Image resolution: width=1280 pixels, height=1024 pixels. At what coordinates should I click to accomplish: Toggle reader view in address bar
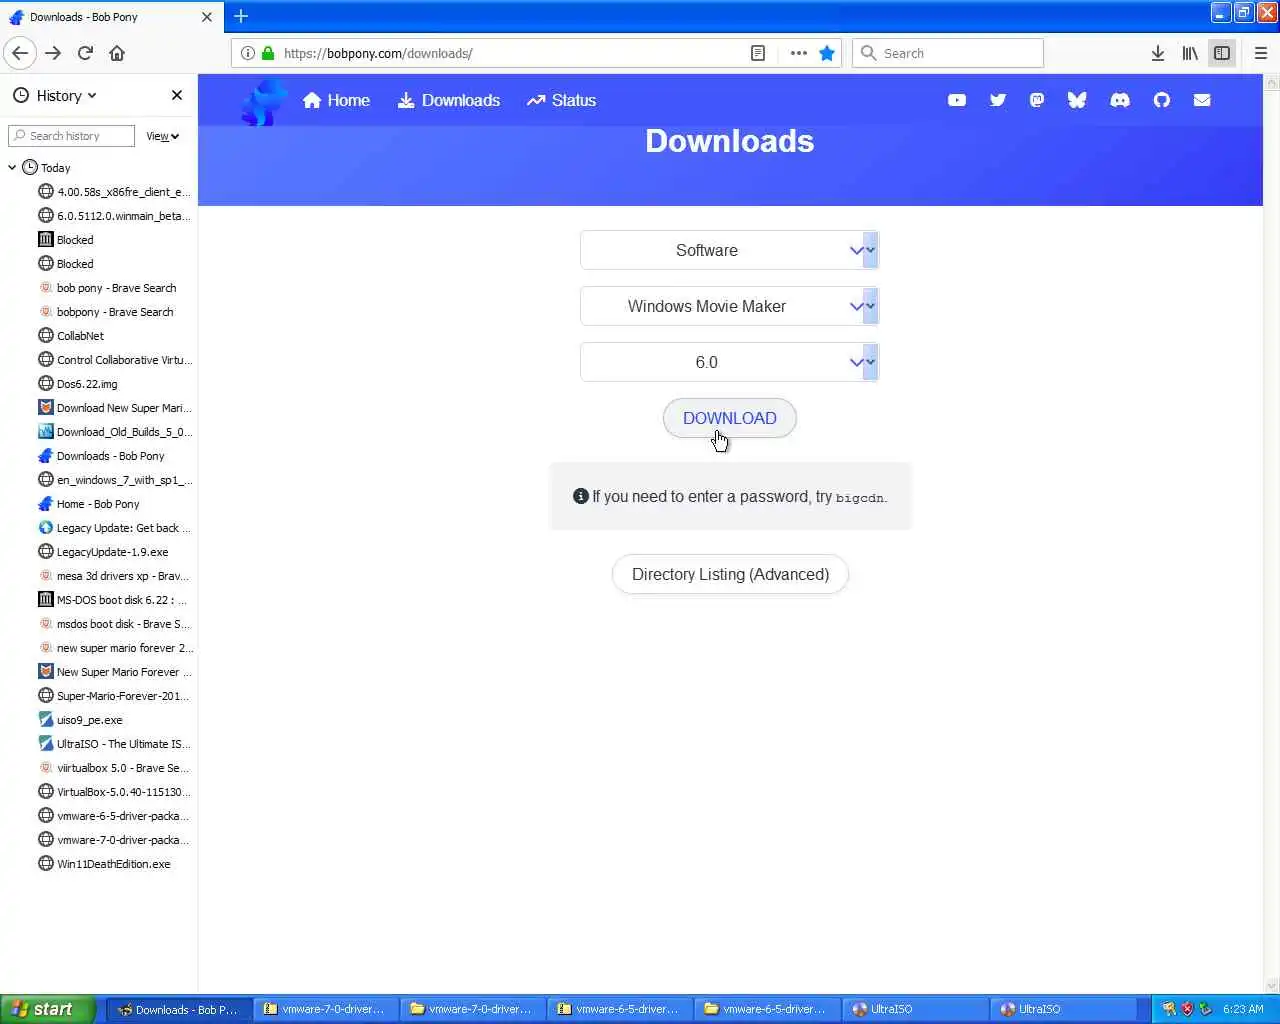(758, 53)
